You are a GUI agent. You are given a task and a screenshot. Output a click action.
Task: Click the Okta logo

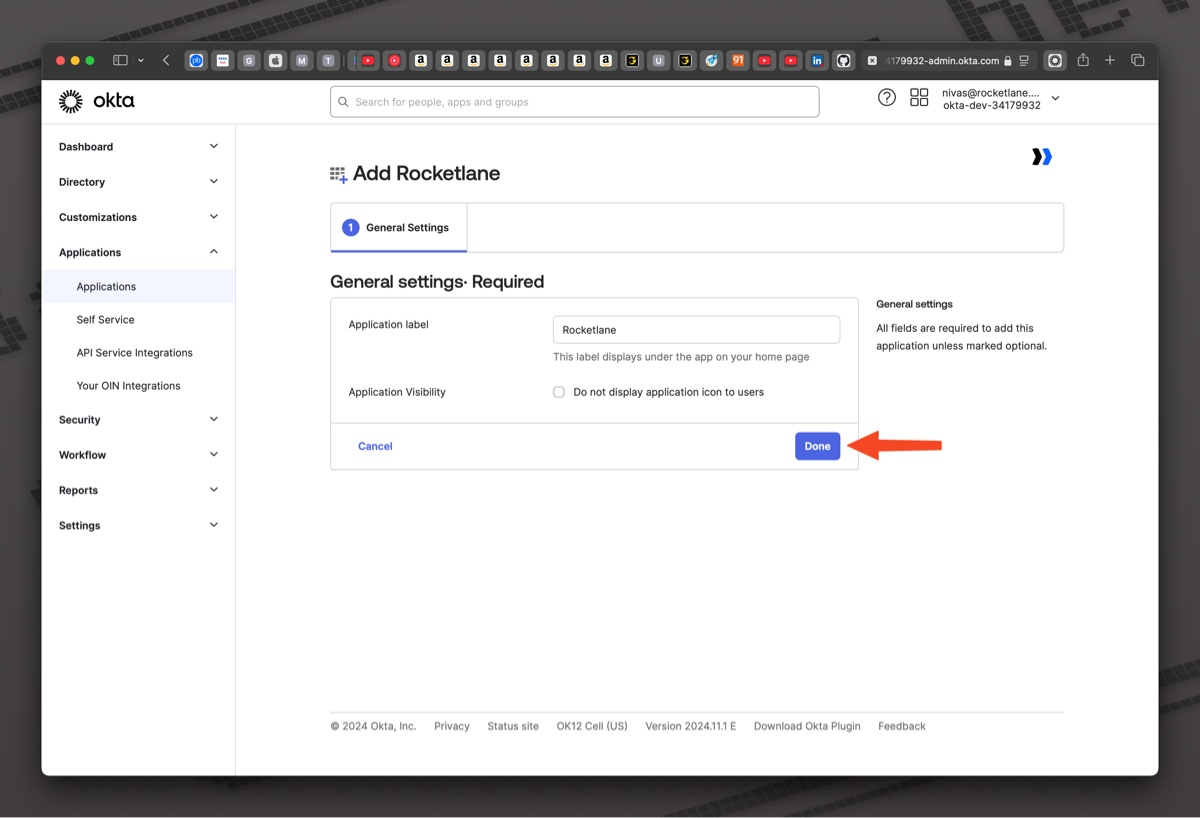tap(96, 101)
